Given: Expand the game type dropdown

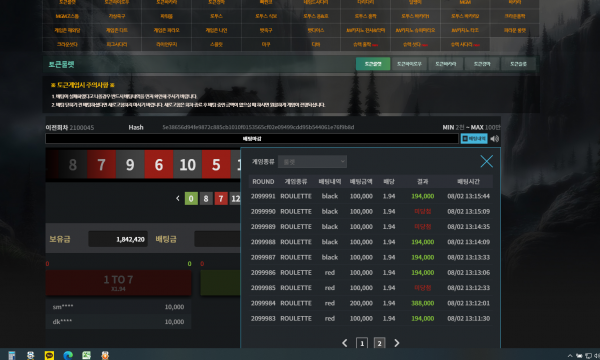Looking at the screenshot, I should [312, 162].
